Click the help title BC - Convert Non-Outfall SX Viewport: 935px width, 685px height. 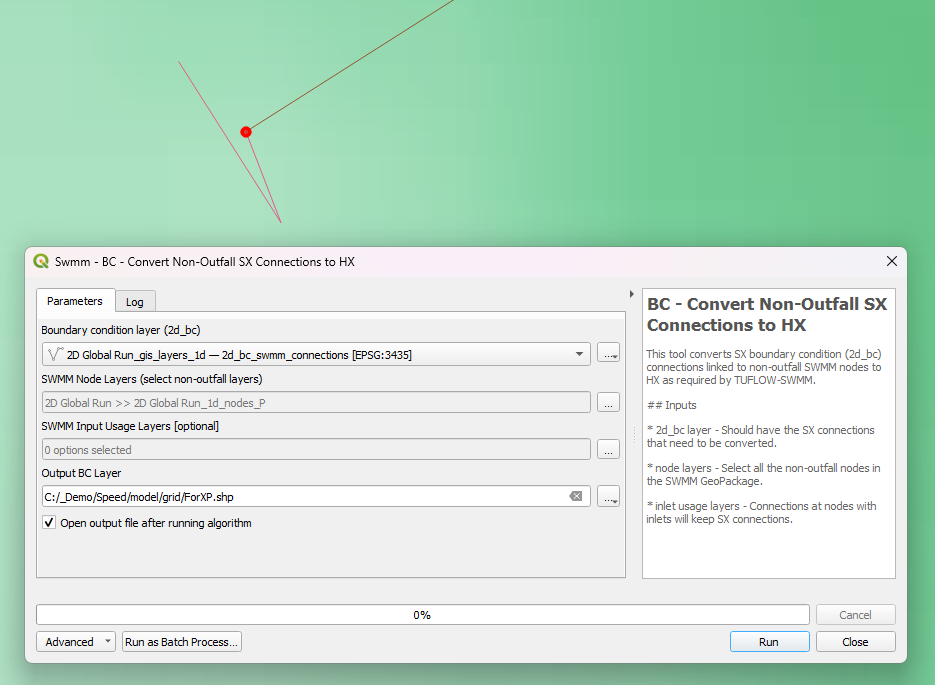pos(767,314)
